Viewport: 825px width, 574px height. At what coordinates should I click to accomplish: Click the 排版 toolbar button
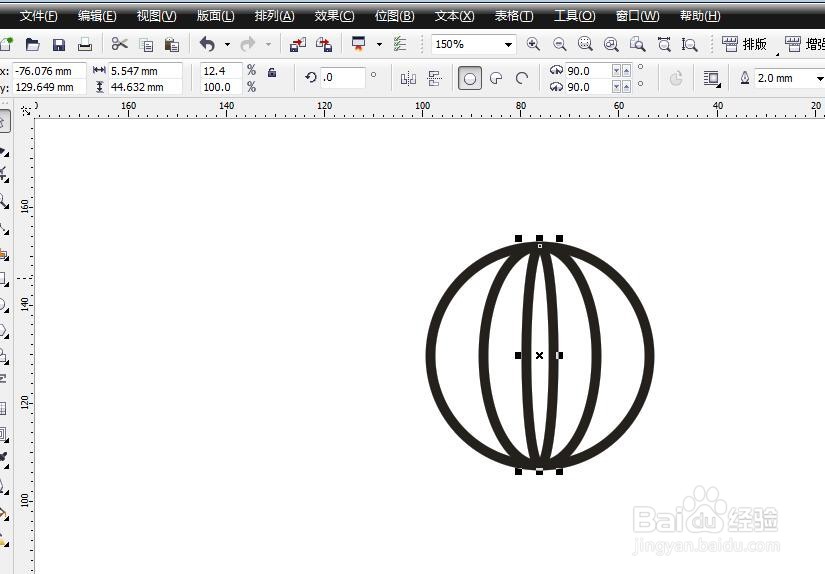click(744, 44)
